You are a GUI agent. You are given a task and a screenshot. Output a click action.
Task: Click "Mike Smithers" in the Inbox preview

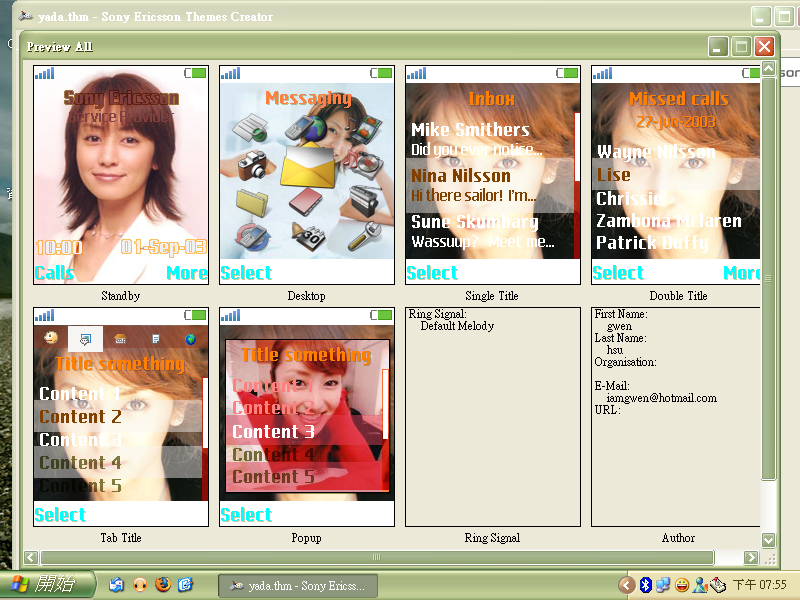[x=470, y=130]
